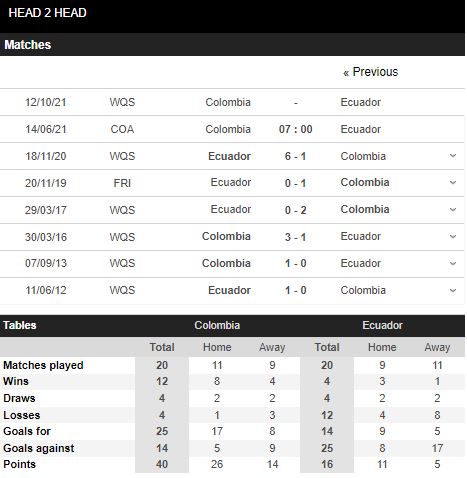Open the 0 - 2 score on 29/03/17
Viewport: 467px width, 478px height.
click(x=295, y=210)
